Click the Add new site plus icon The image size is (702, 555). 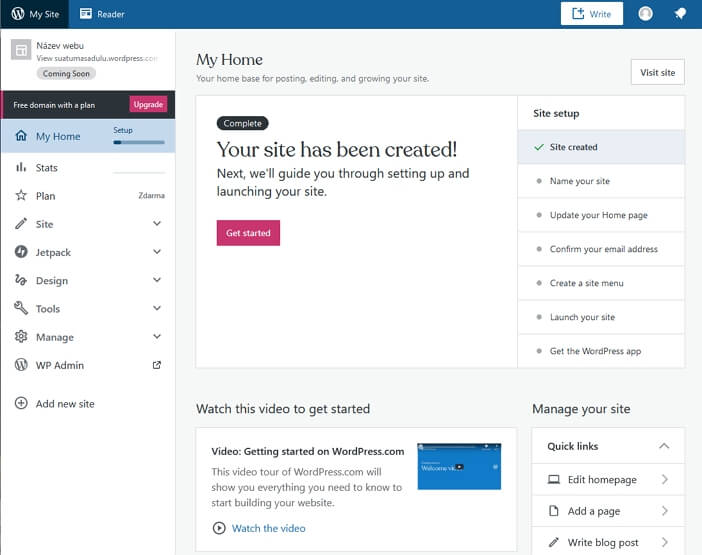click(x=21, y=403)
